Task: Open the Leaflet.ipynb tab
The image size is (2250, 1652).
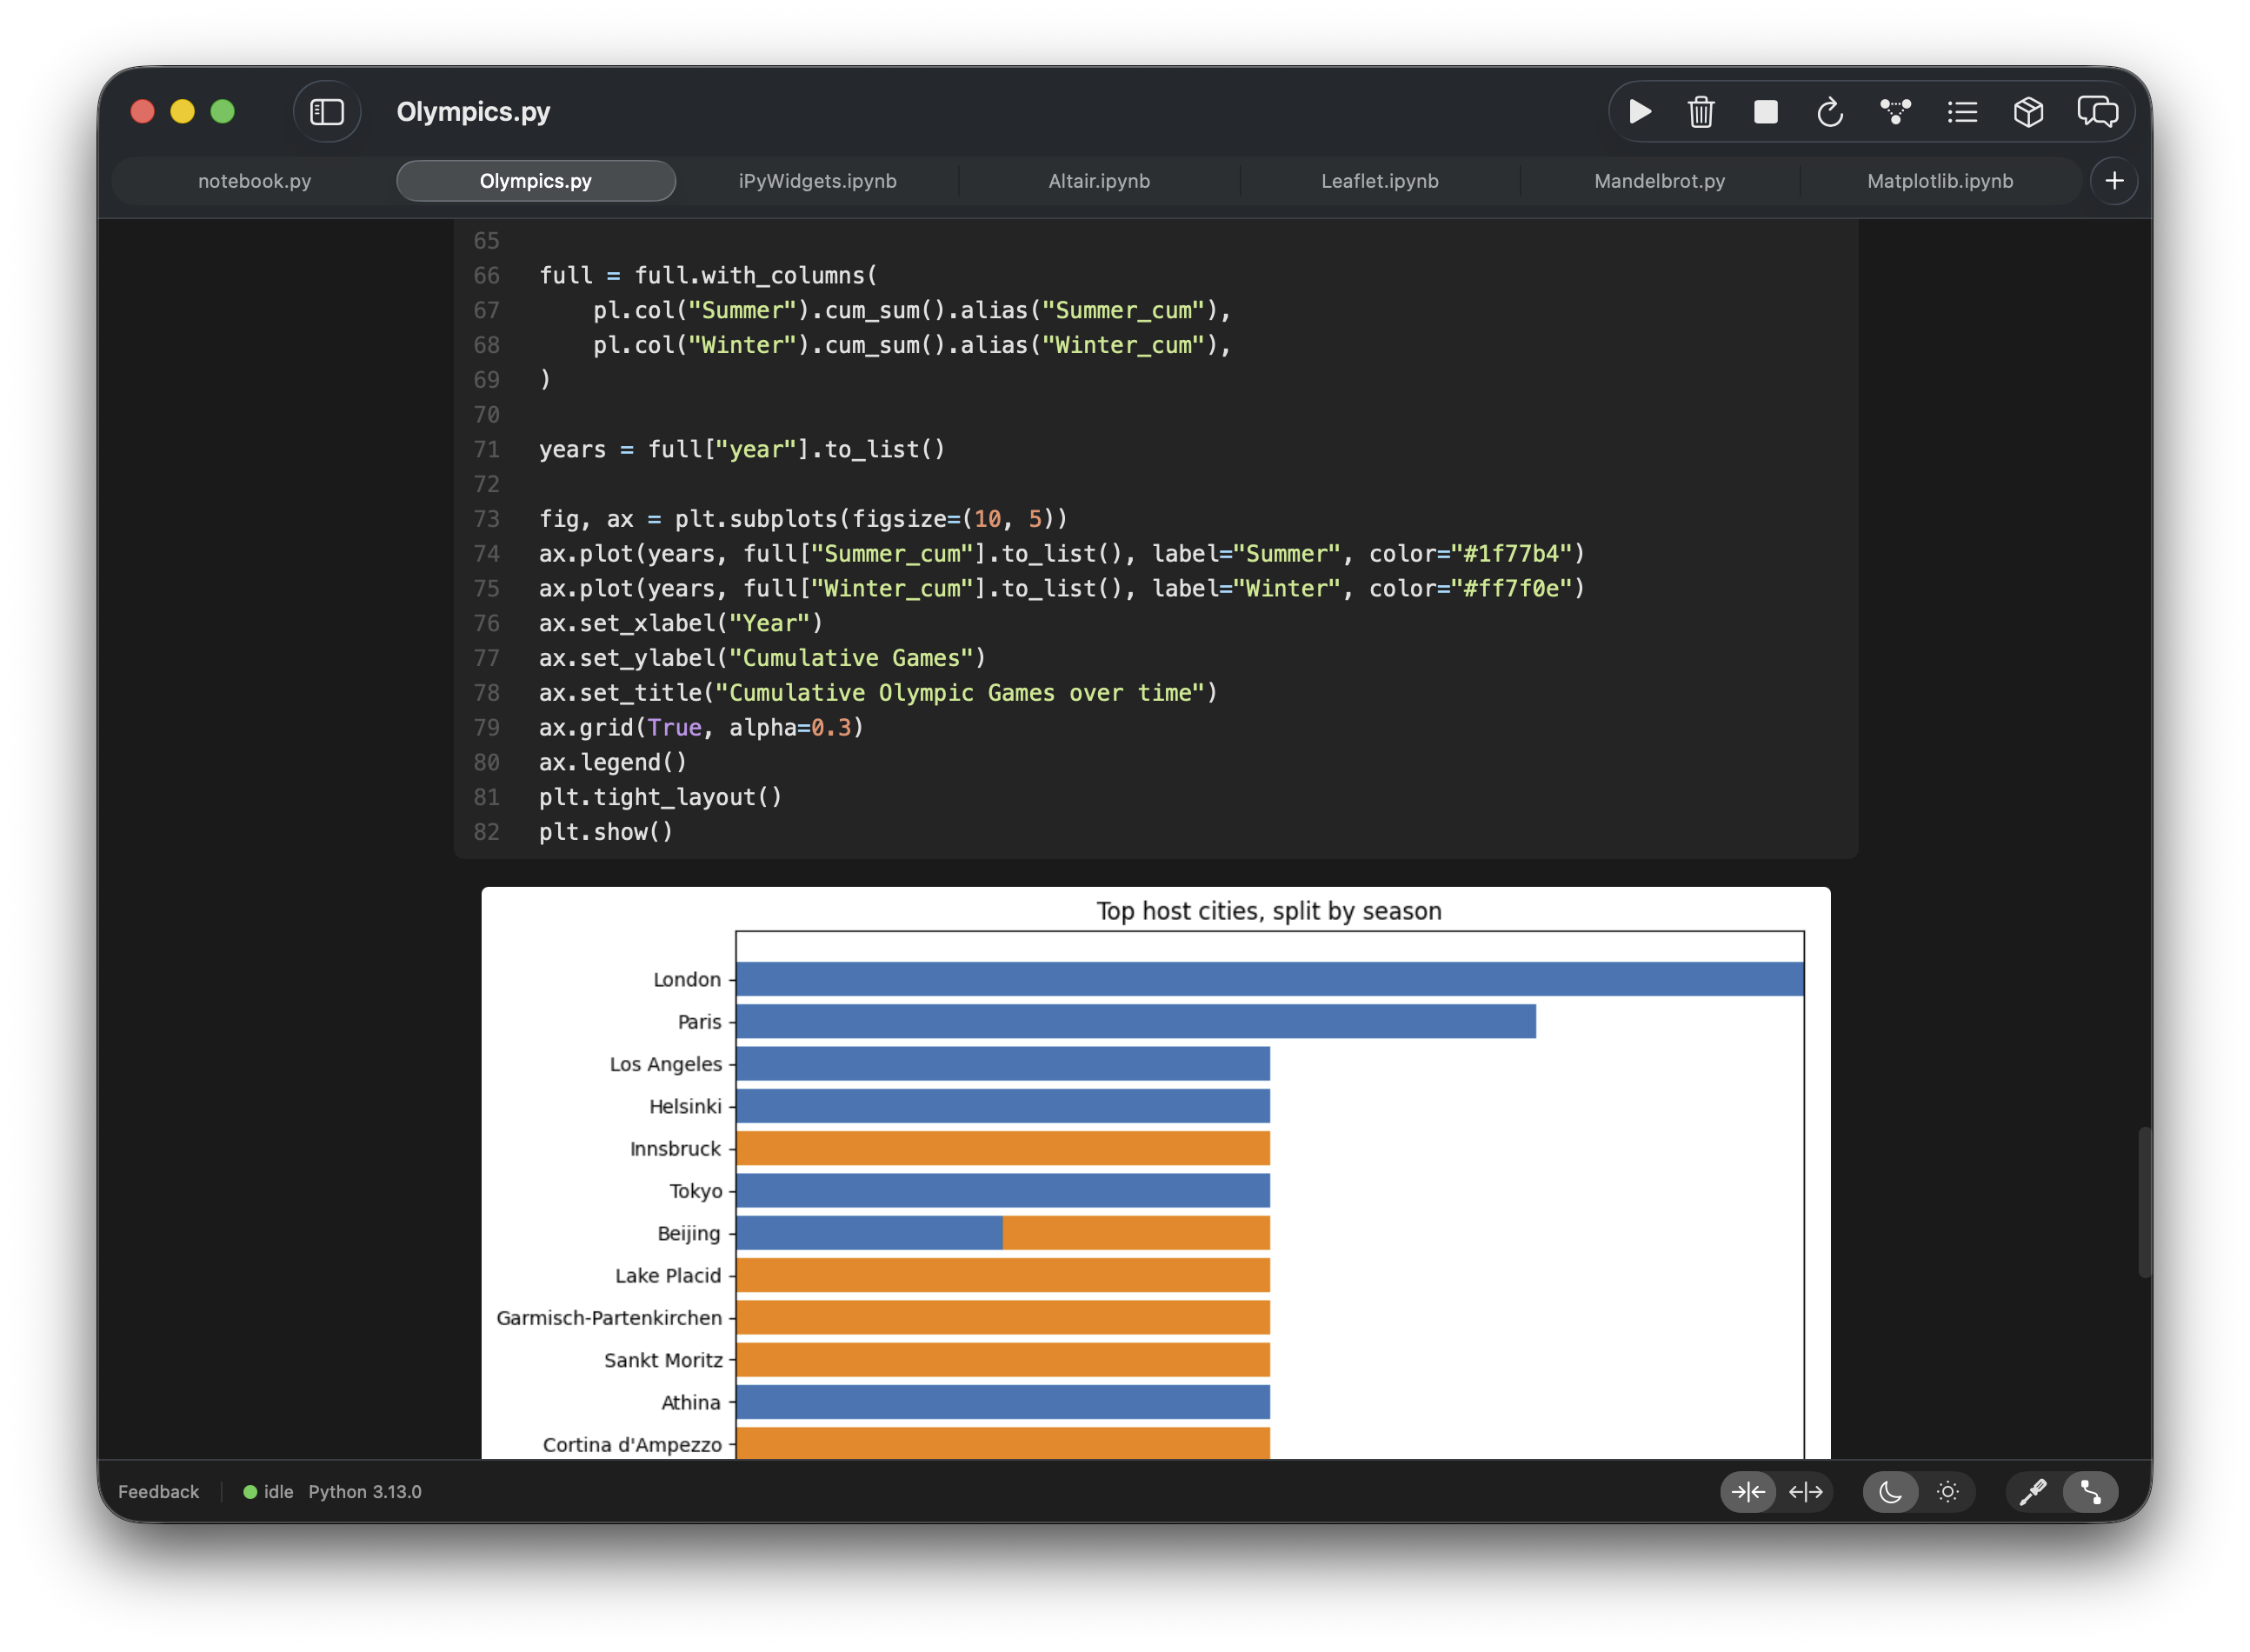Action: tap(1380, 181)
